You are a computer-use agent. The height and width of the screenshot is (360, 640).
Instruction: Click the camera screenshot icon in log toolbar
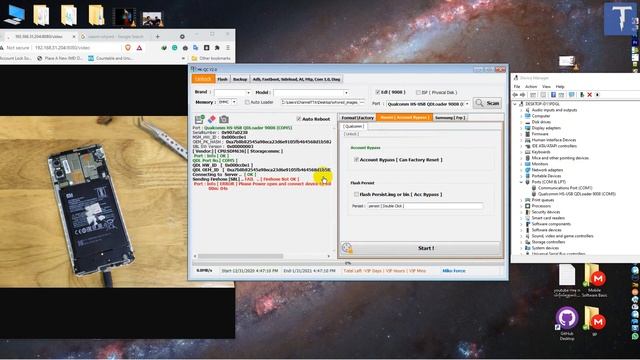[x=224, y=119]
